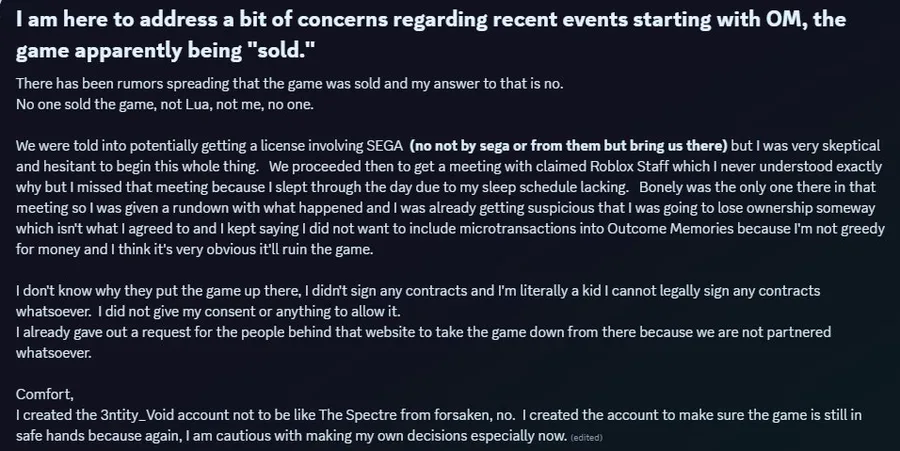The height and width of the screenshot is (451, 900).
Task: Click the line starting "I already gave out"
Action: click(400, 331)
